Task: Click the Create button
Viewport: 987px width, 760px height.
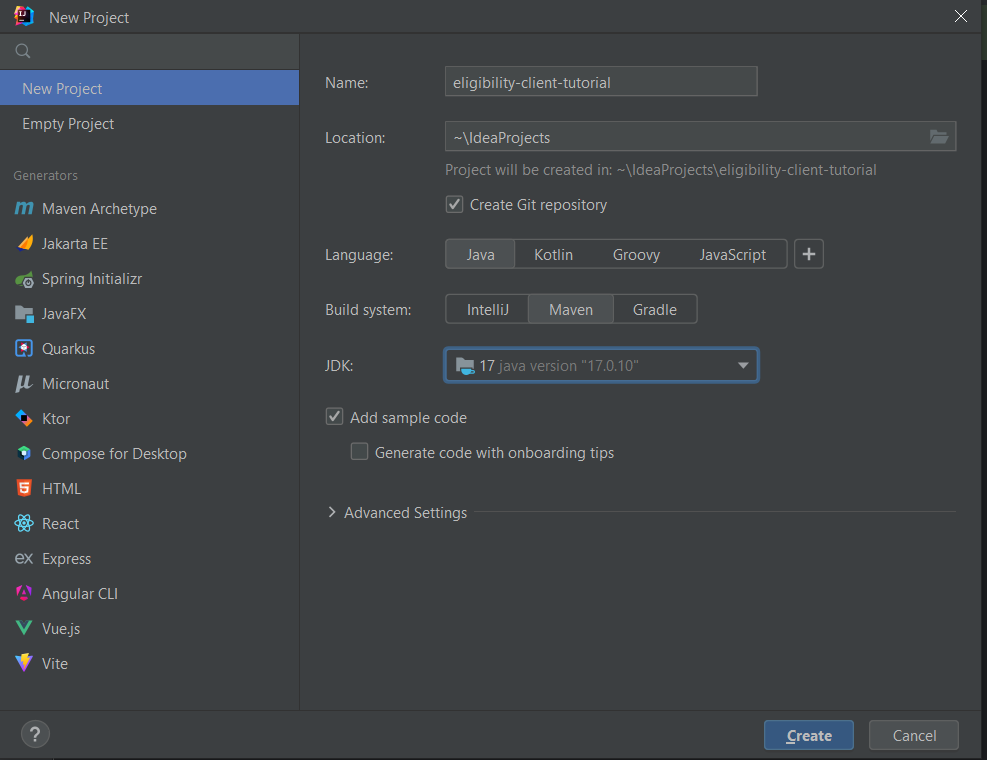Action: (x=808, y=736)
